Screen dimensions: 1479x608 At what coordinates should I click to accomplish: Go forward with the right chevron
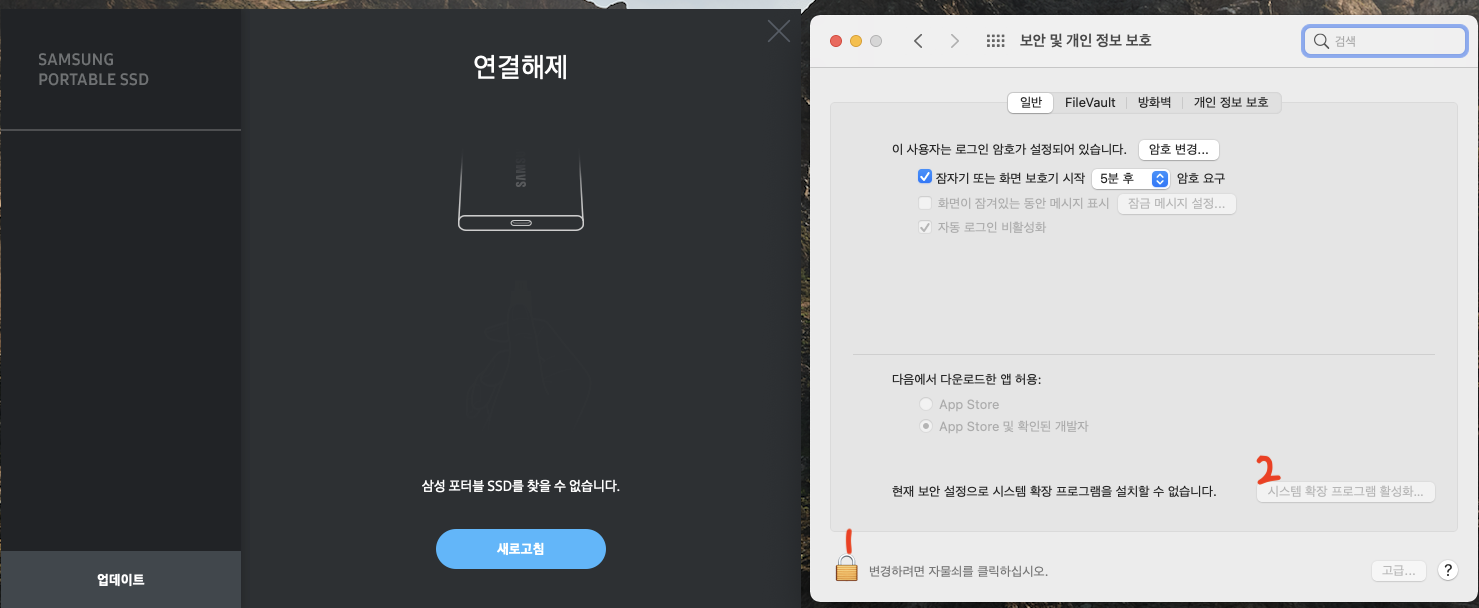coord(954,41)
